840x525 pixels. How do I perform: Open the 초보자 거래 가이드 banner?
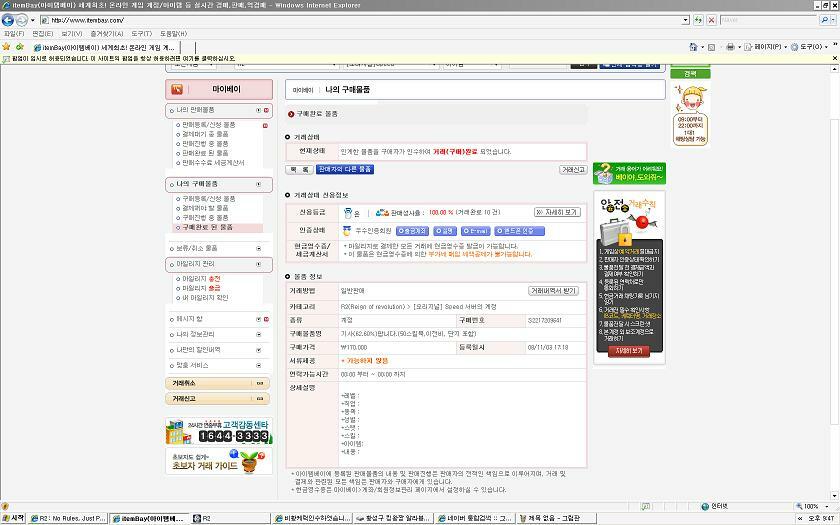[219, 461]
